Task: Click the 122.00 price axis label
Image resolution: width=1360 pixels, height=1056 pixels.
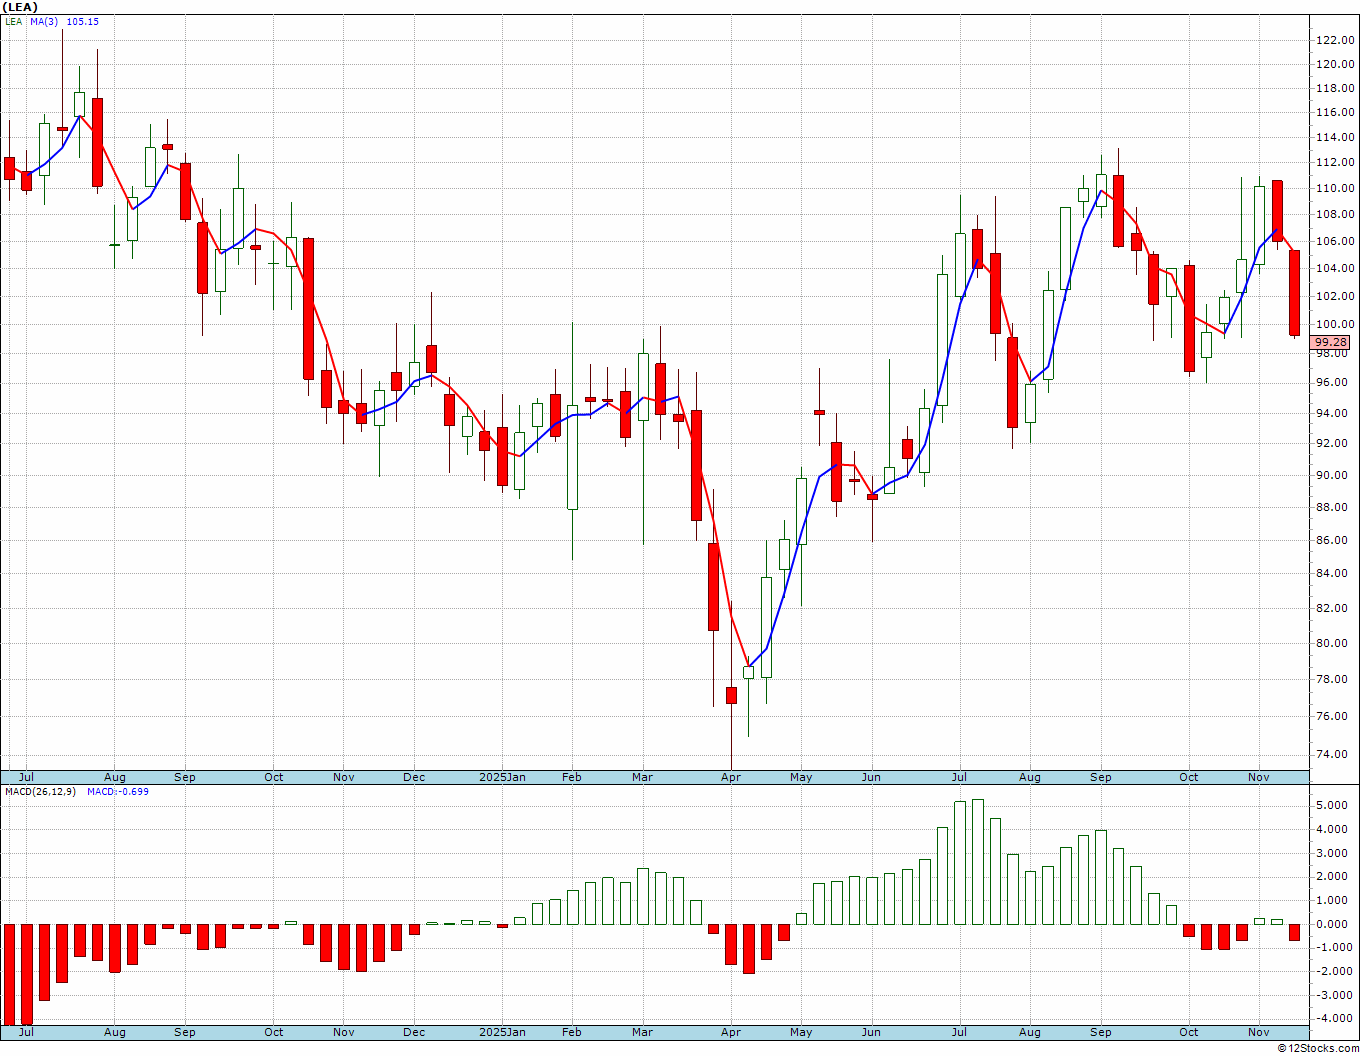Action: tap(1335, 40)
